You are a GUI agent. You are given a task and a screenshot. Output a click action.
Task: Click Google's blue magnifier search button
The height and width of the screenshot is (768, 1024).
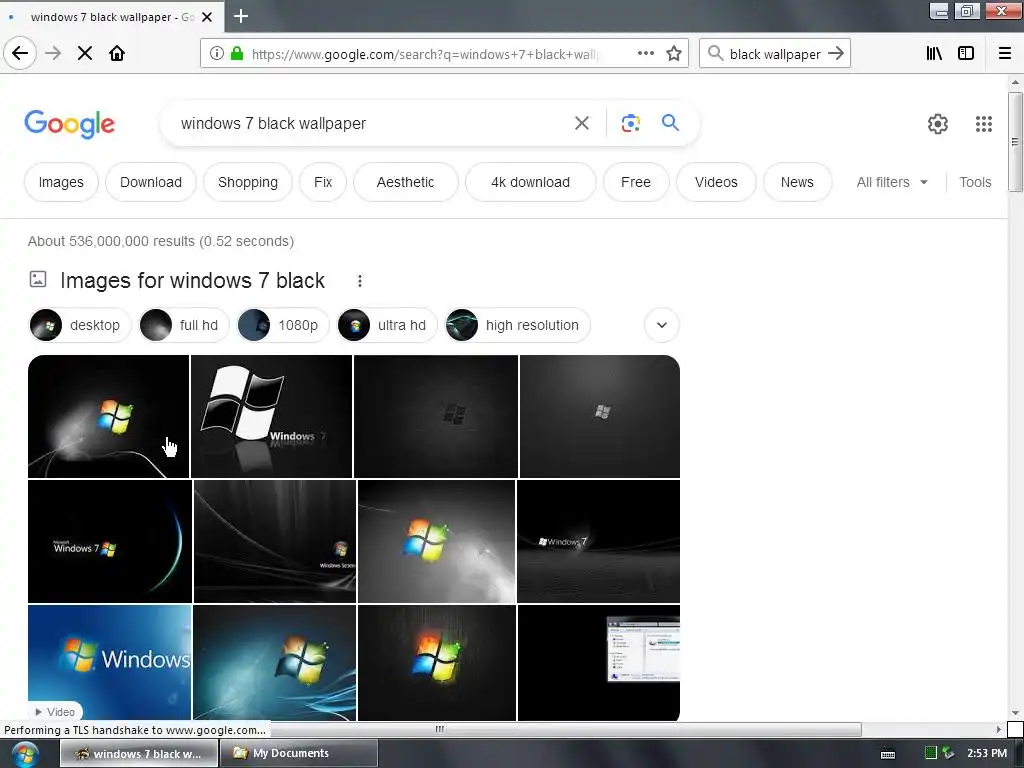coord(670,122)
